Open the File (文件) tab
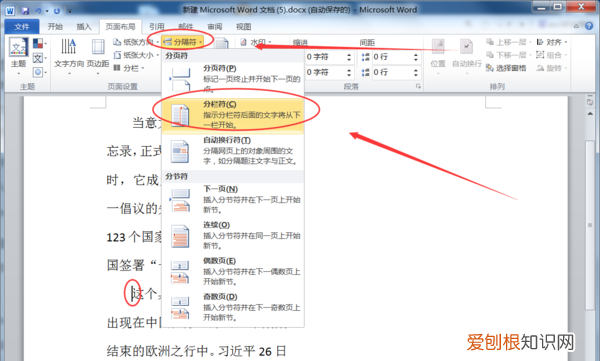This screenshot has width=600, height=361. coord(22,26)
